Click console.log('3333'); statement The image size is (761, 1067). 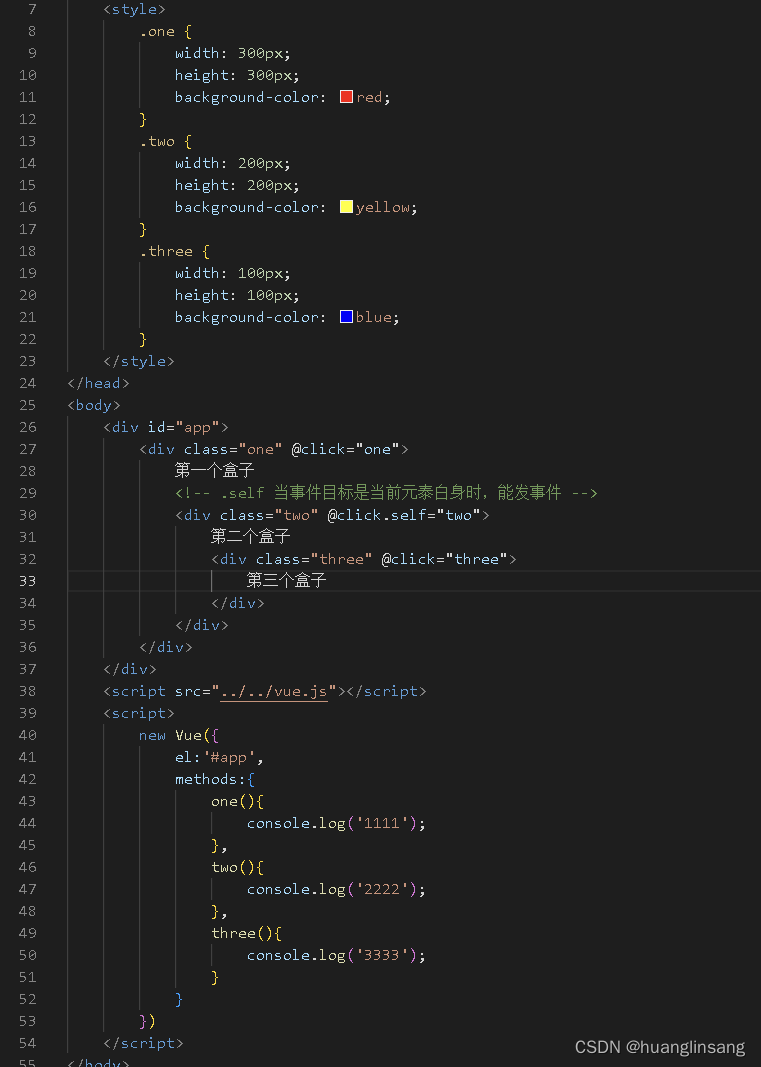click(x=336, y=955)
